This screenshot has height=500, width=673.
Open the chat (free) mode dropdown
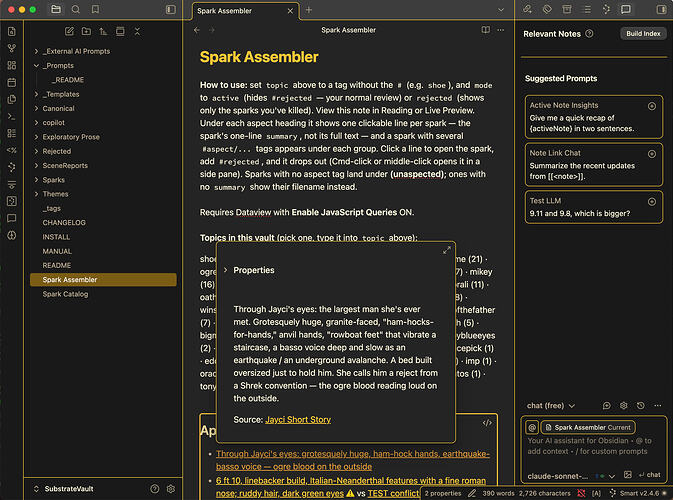coord(551,406)
